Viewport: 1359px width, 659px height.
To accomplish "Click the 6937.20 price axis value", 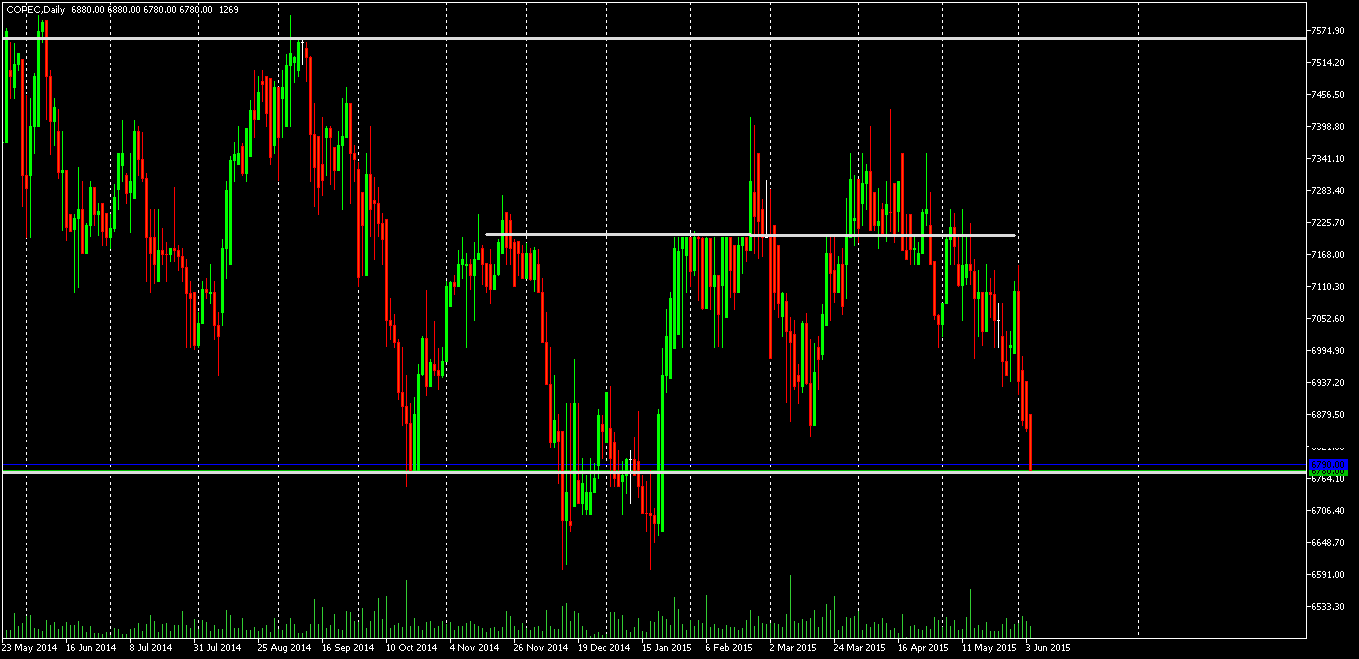I will (x=1330, y=383).
